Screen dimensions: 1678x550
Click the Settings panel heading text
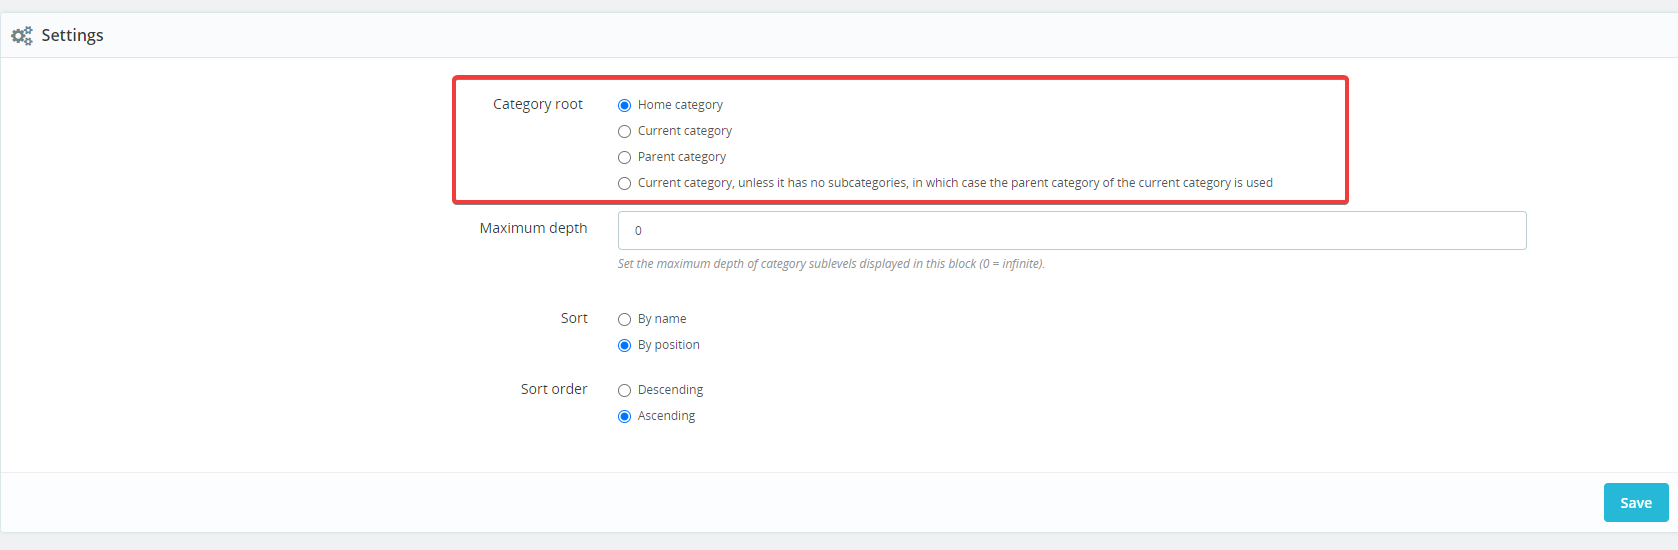pyautogui.click(x=72, y=35)
